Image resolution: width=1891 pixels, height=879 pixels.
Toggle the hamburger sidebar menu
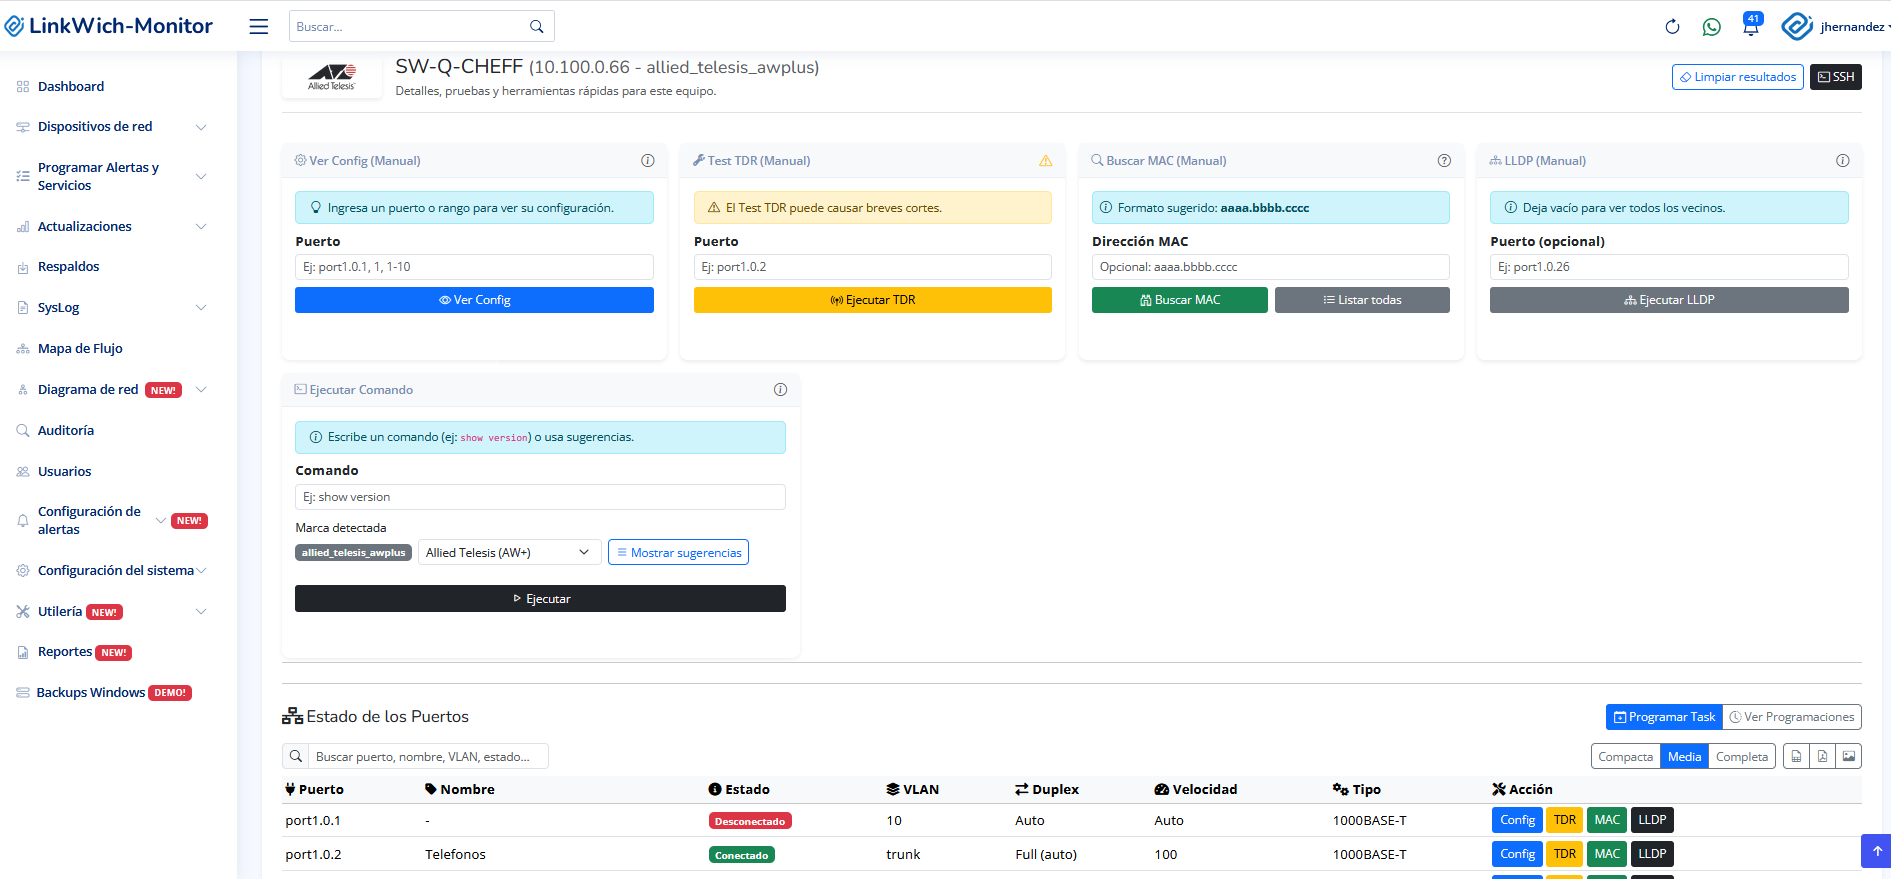(x=259, y=27)
